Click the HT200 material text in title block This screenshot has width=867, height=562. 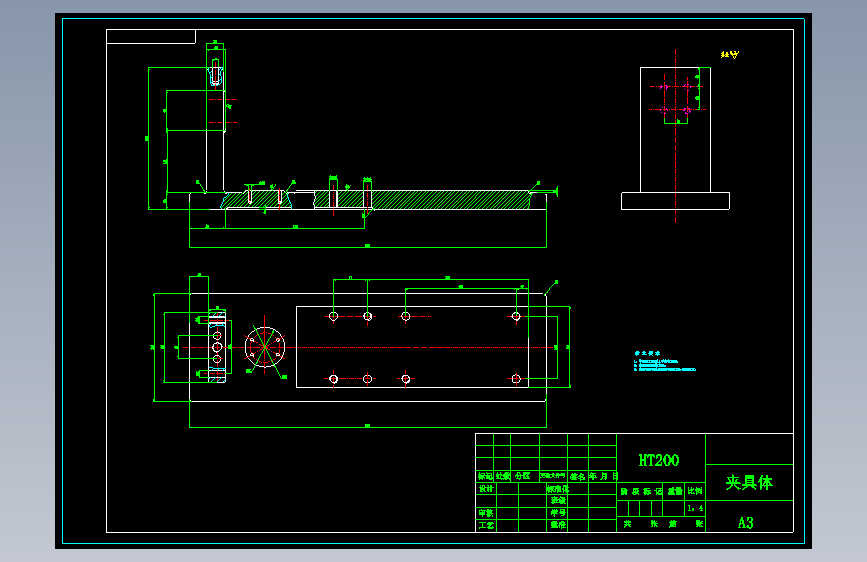(659, 460)
